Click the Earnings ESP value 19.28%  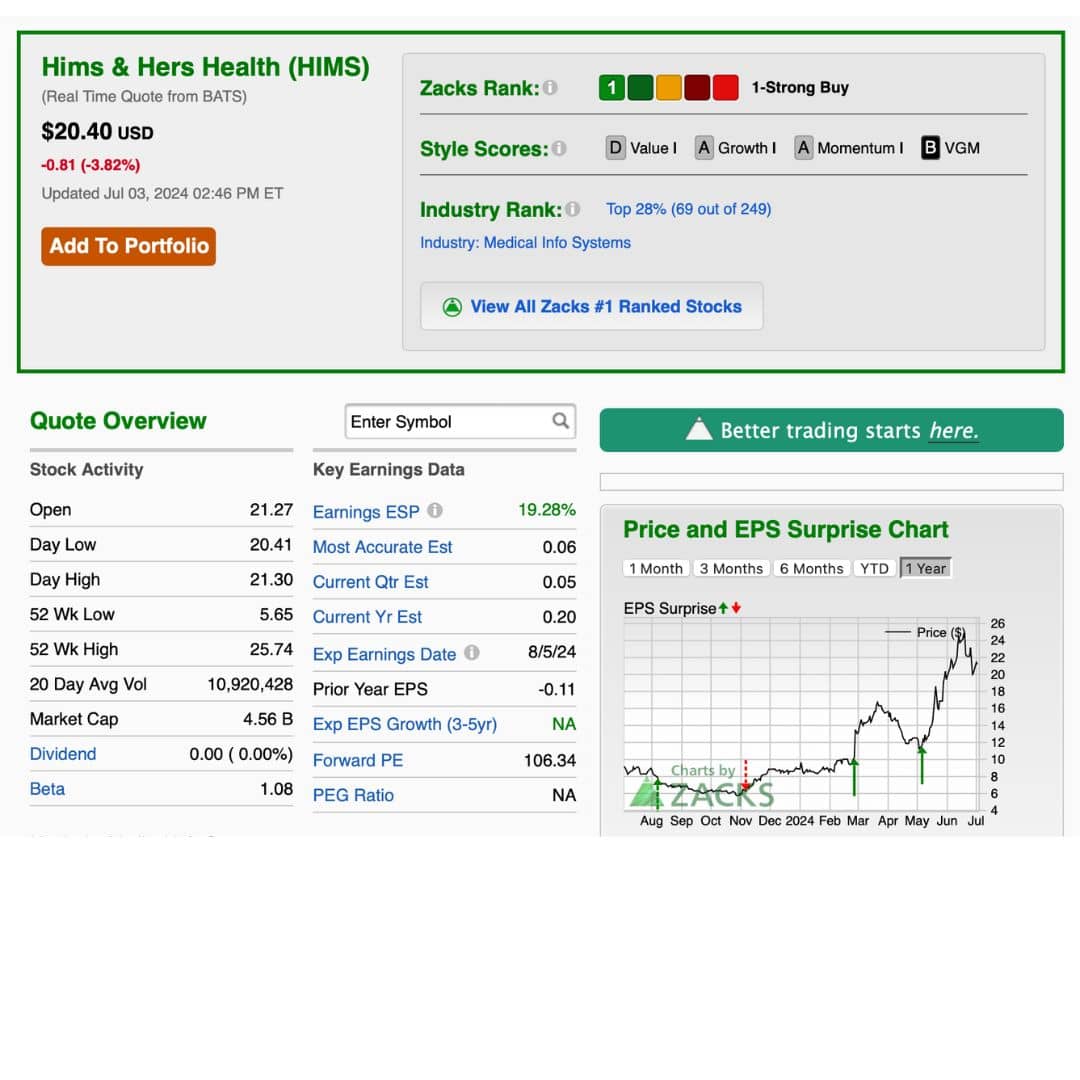tap(547, 510)
